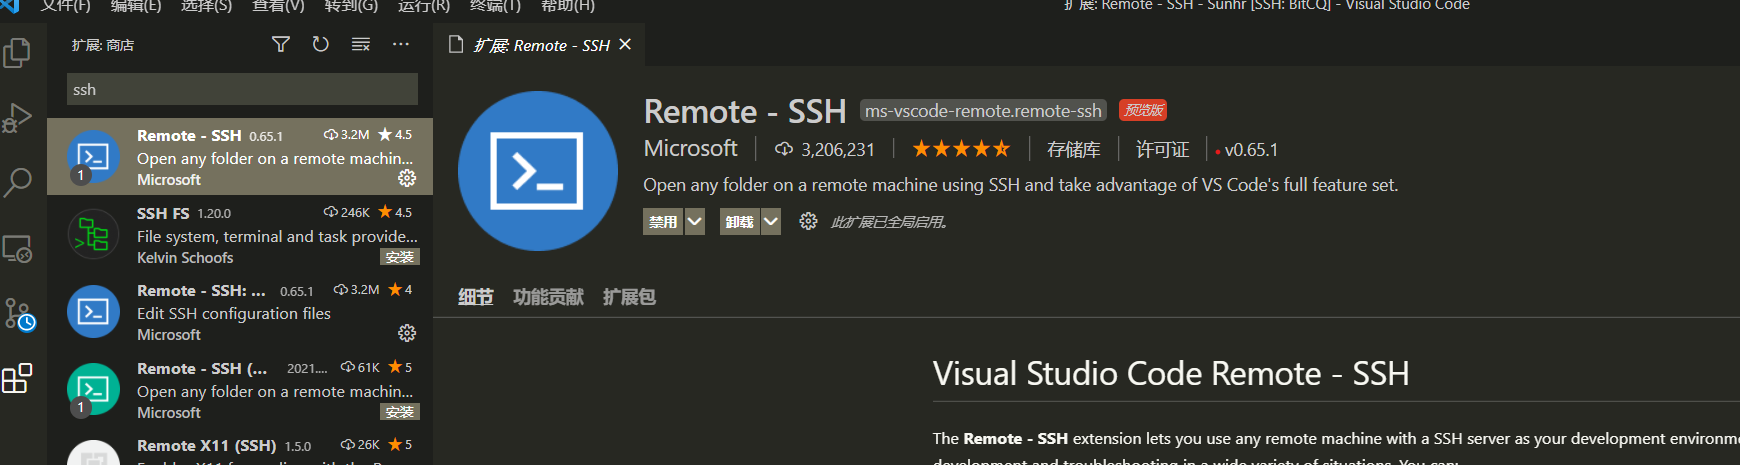Open the 帮助(H) menu
1740x465 pixels.
click(568, 6)
